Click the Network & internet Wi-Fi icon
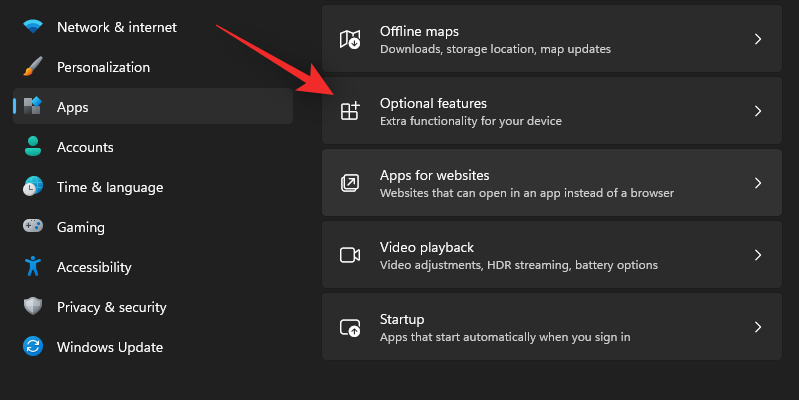799x400 pixels. 33,27
